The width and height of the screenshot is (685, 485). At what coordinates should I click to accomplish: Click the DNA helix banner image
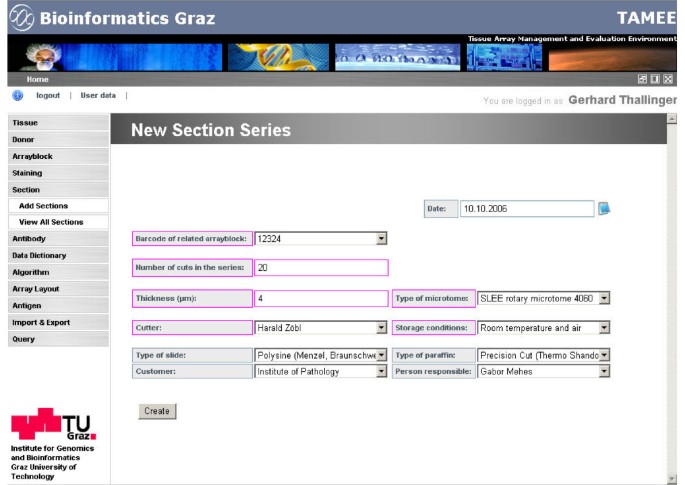278,57
